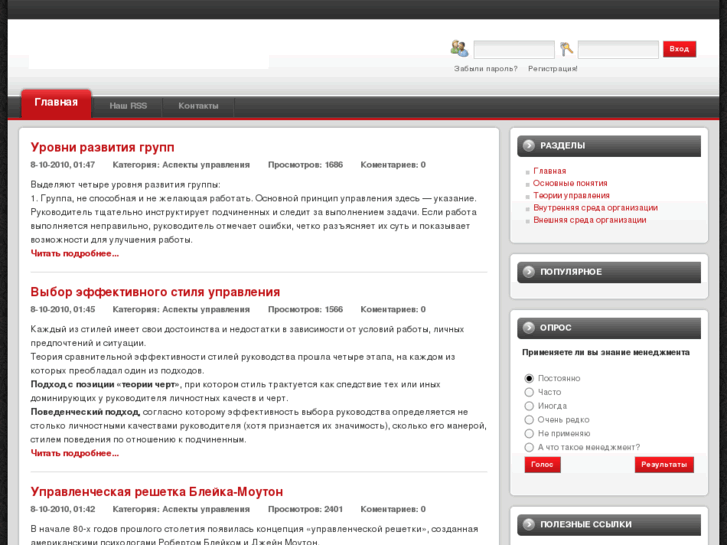Image resolution: width=727 pixels, height=545 pixels.
Task: Open the Наш RSS tab
Action: 128,106
